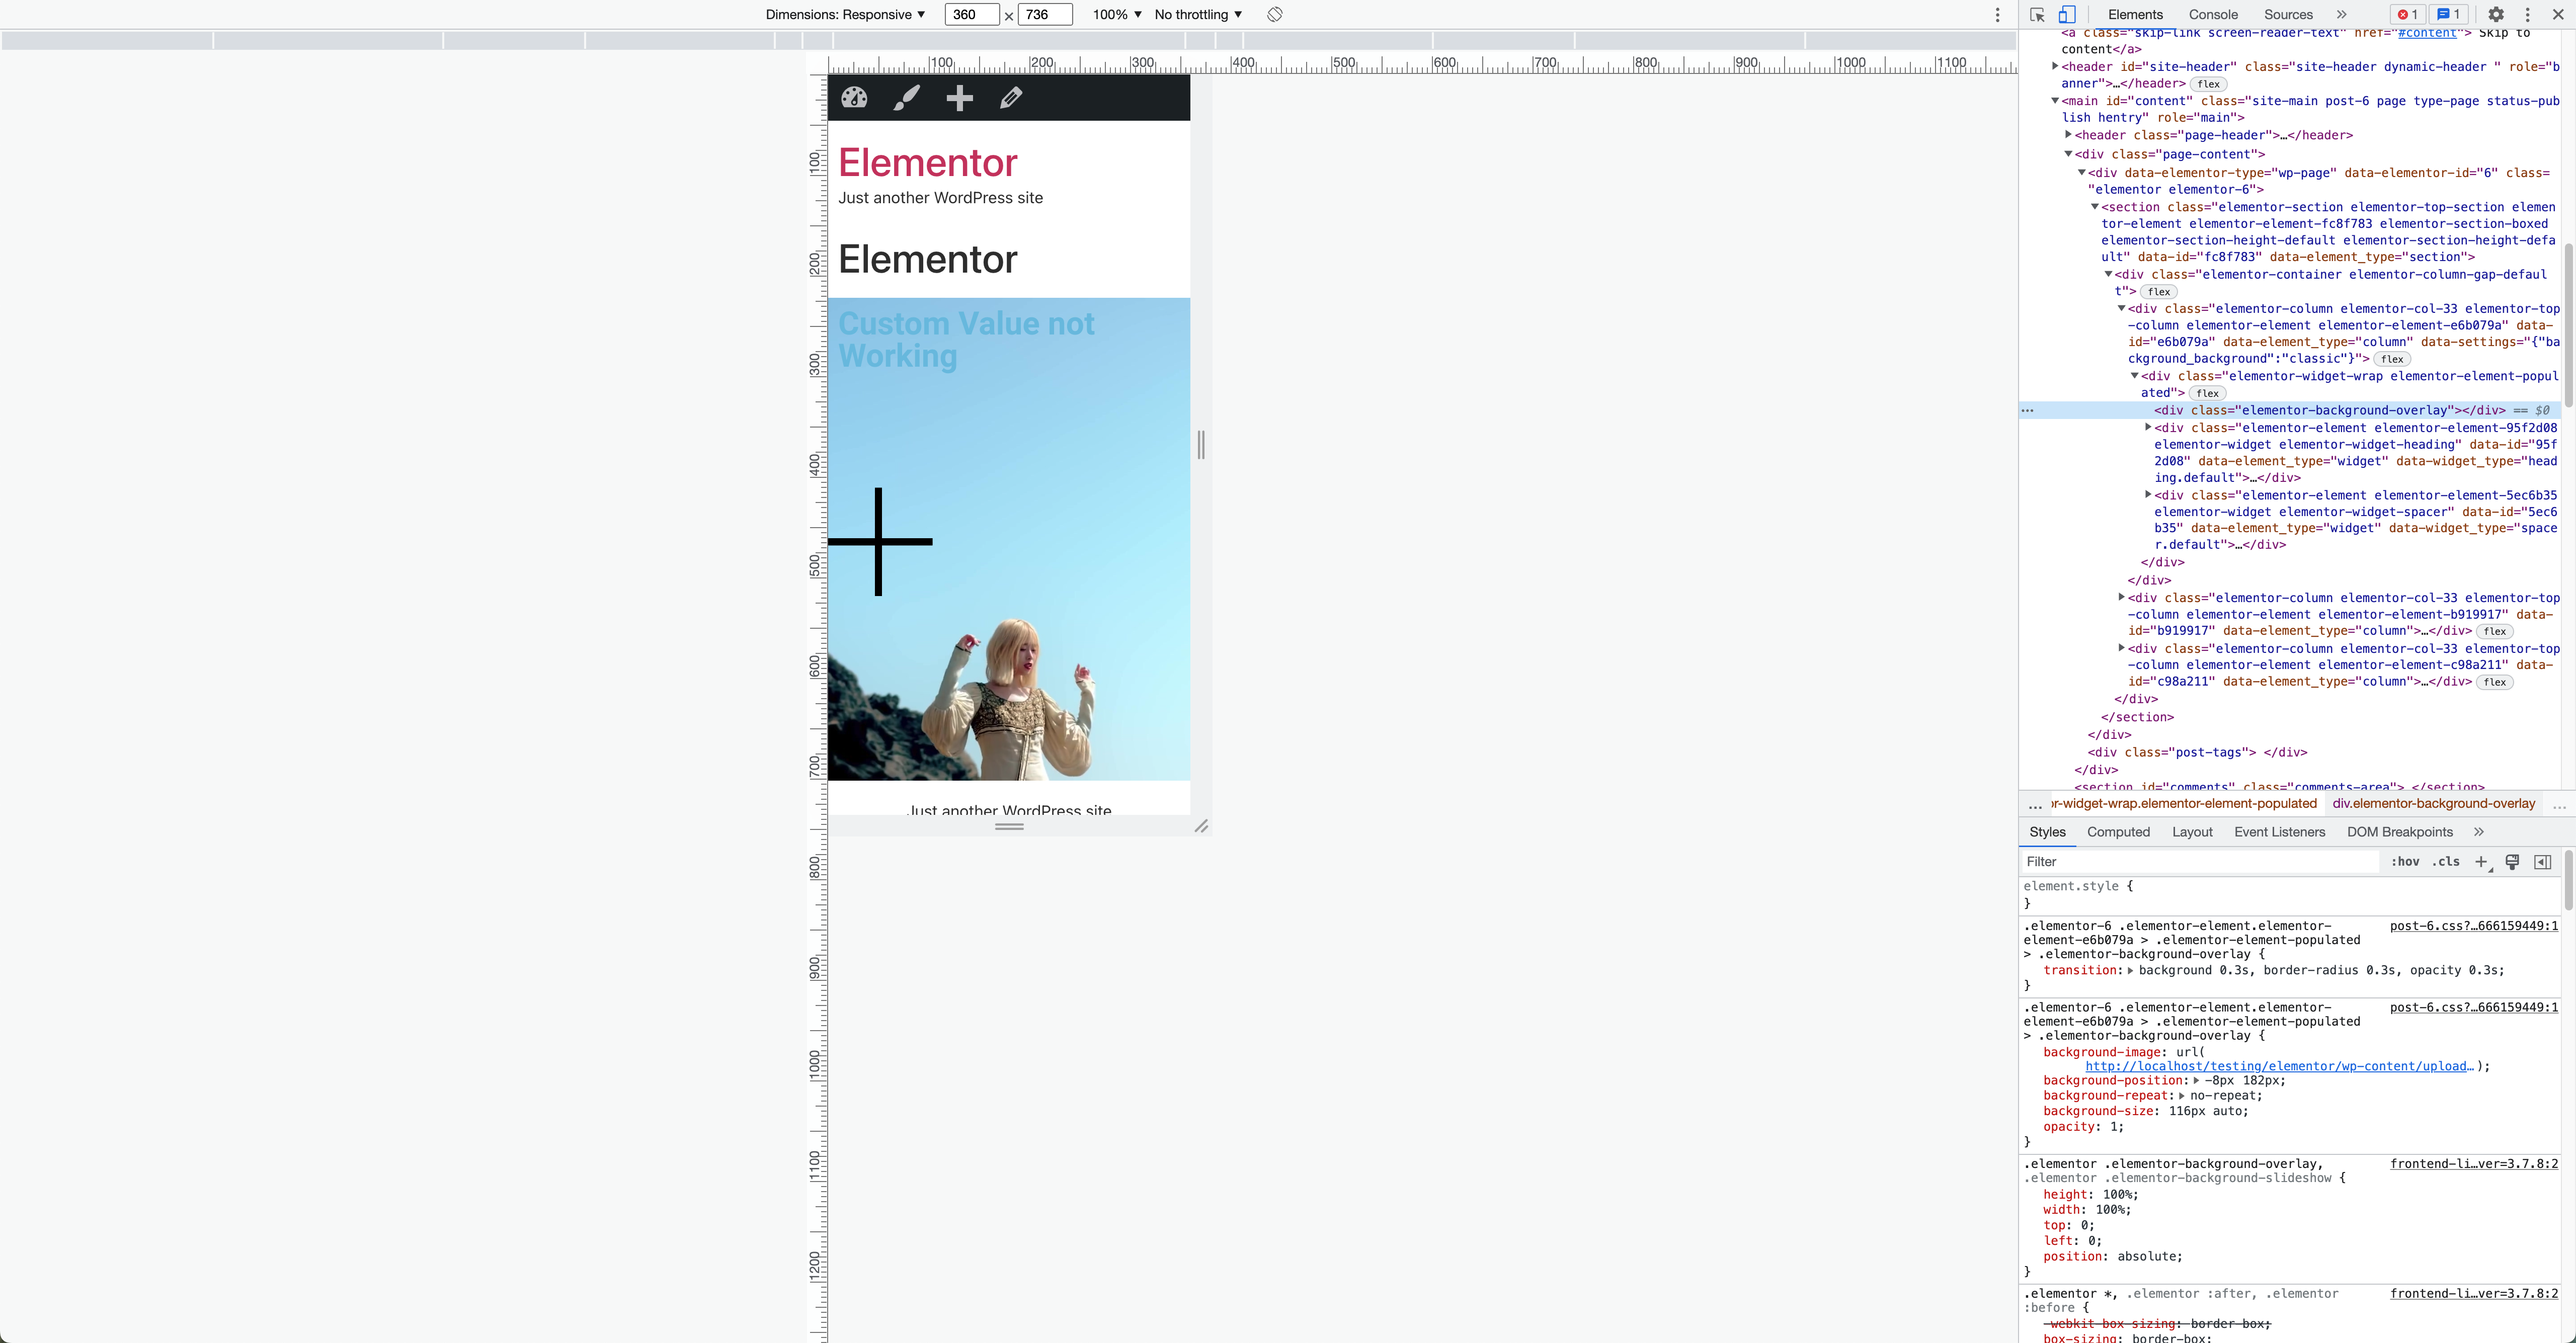Toggle the :hov element state panel
Image resolution: width=2576 pixels, height=1343 pixels.
(x=2405, y=862)
